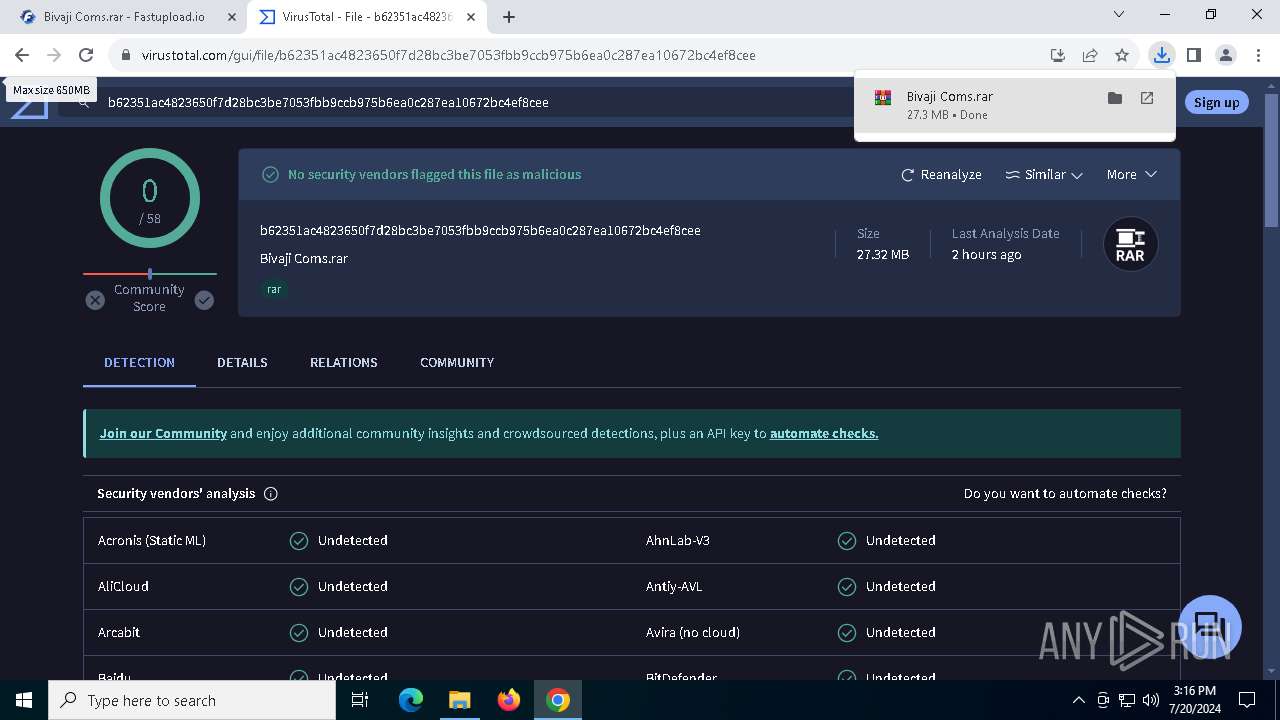
Task: Reload the VirusTotal page
Action: click(86, 55)
